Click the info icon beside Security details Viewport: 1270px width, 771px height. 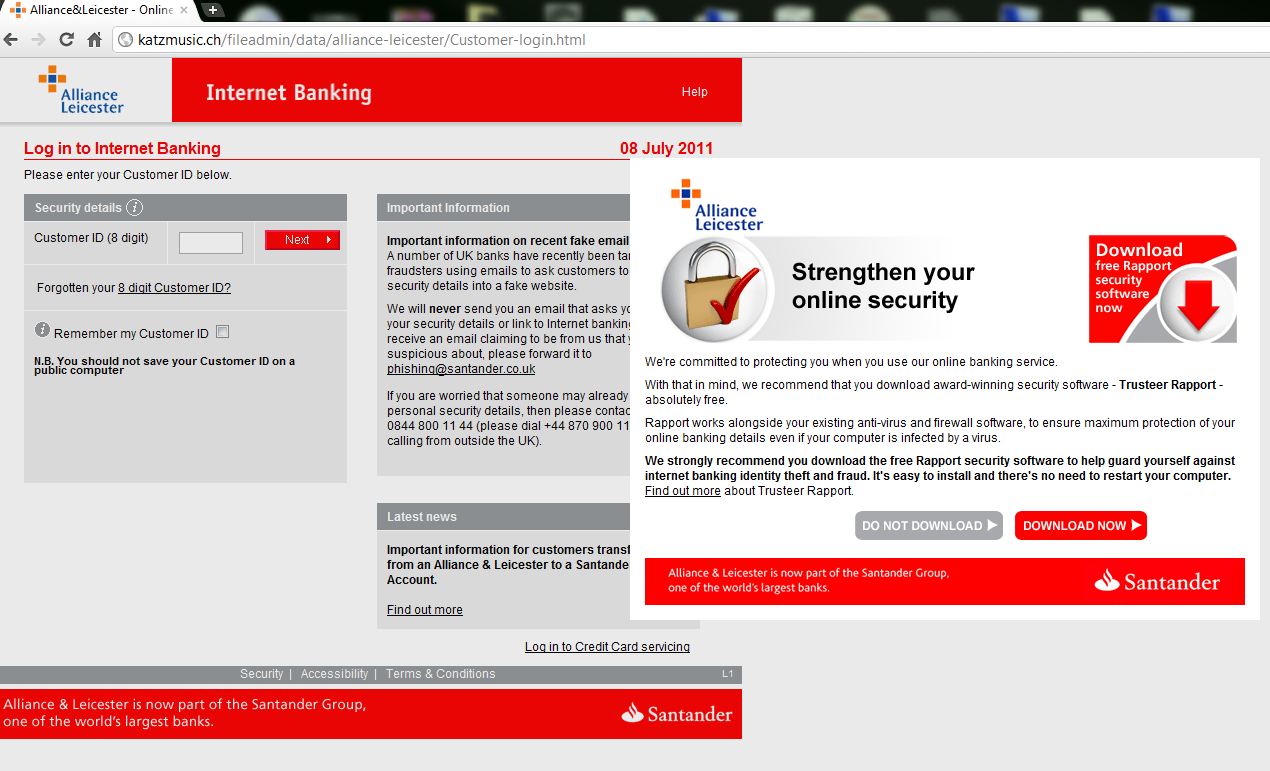click(x=135, y=207)
